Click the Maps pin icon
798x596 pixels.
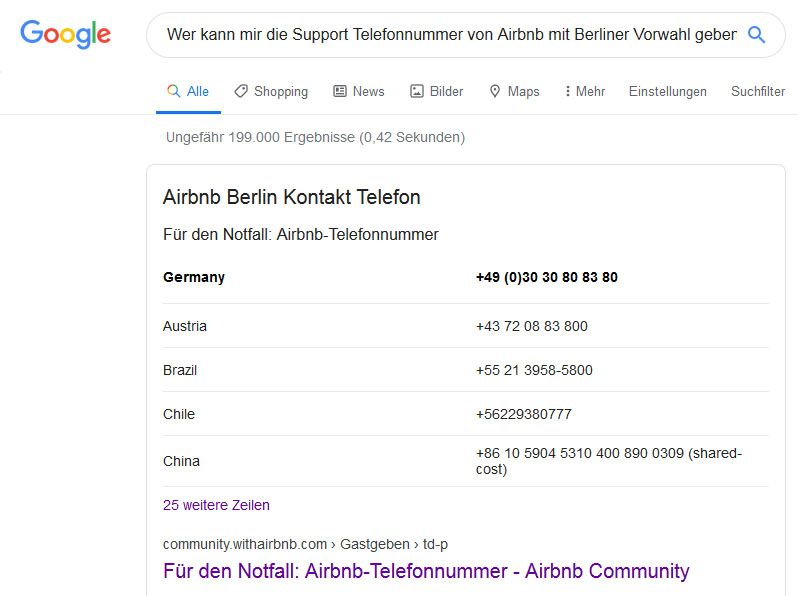coord(494,91)
